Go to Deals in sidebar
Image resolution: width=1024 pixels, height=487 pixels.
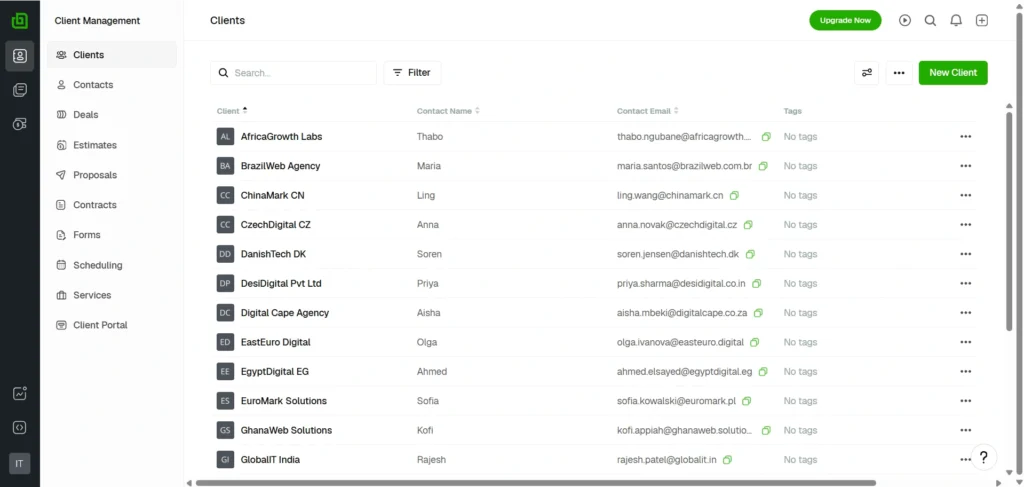coord(86,115)
